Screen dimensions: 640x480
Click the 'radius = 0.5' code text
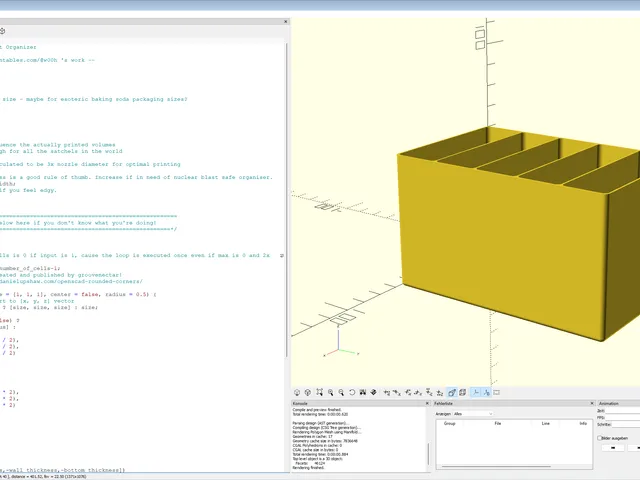point(127,294)
